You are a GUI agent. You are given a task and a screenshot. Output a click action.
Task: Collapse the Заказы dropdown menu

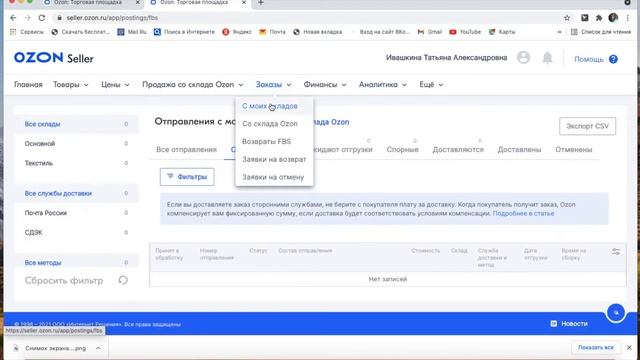point(273,84)
